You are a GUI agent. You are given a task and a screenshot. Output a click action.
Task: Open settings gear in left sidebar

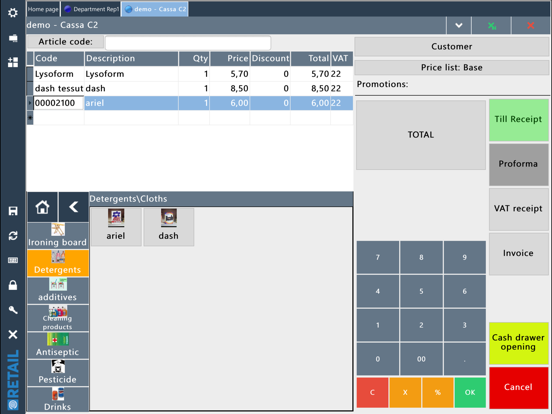click(x=13, y=13)
